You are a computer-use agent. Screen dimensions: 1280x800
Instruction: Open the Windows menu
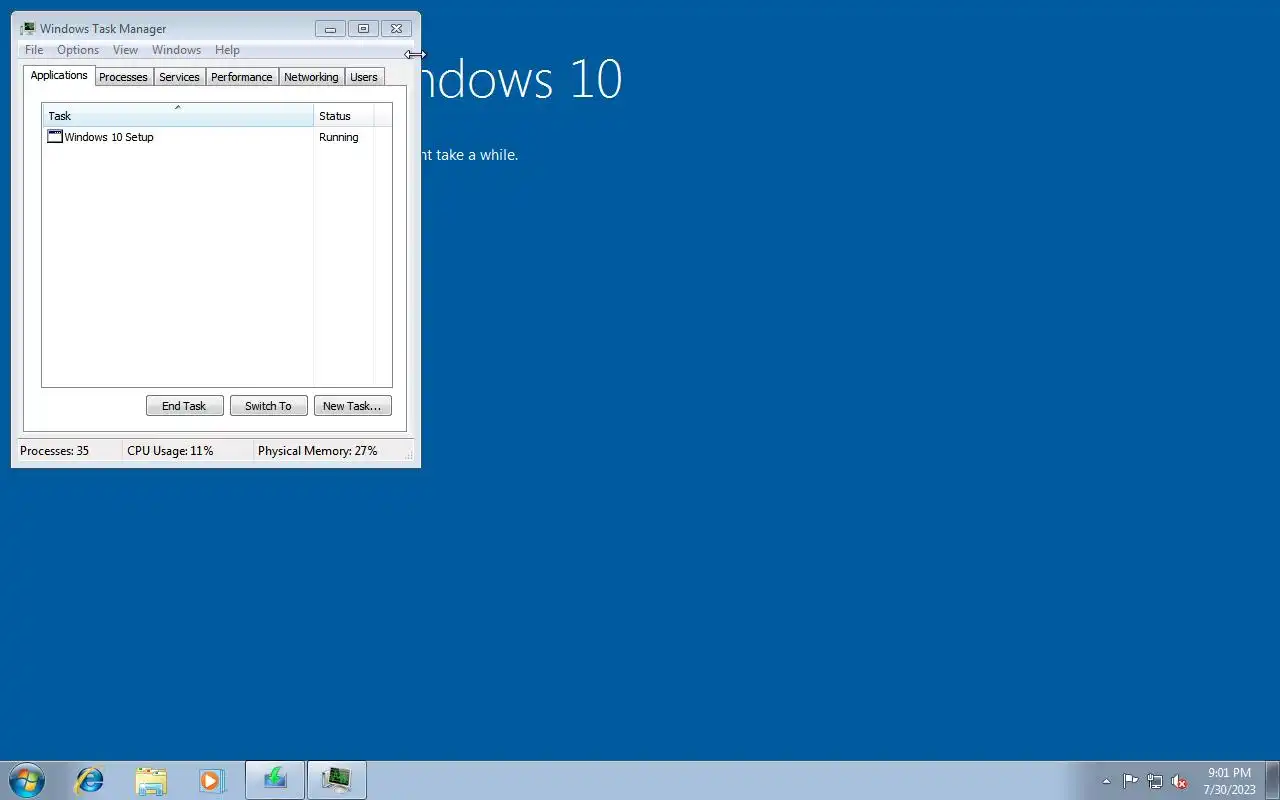[176, 50]
